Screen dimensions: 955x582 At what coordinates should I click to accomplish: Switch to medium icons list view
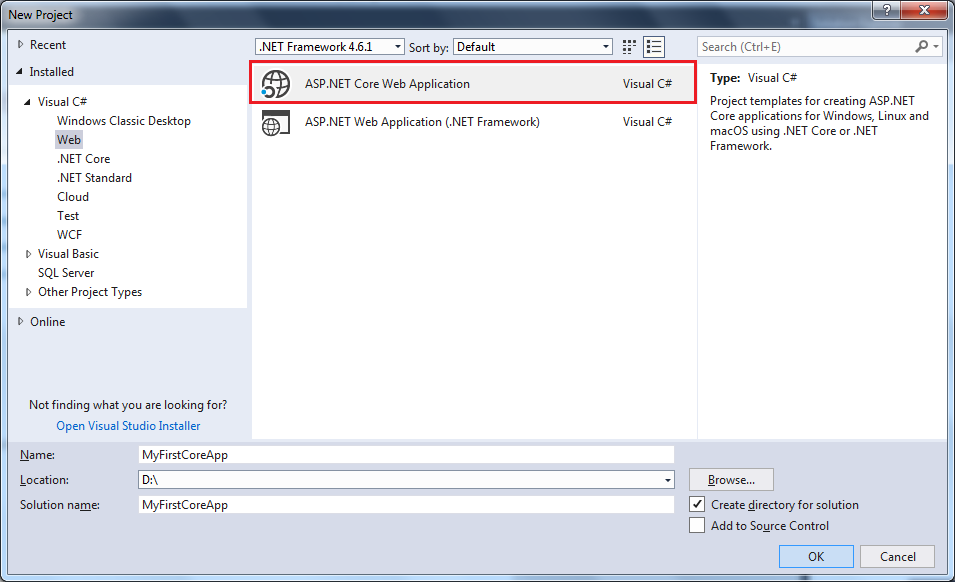click(654, 47)
